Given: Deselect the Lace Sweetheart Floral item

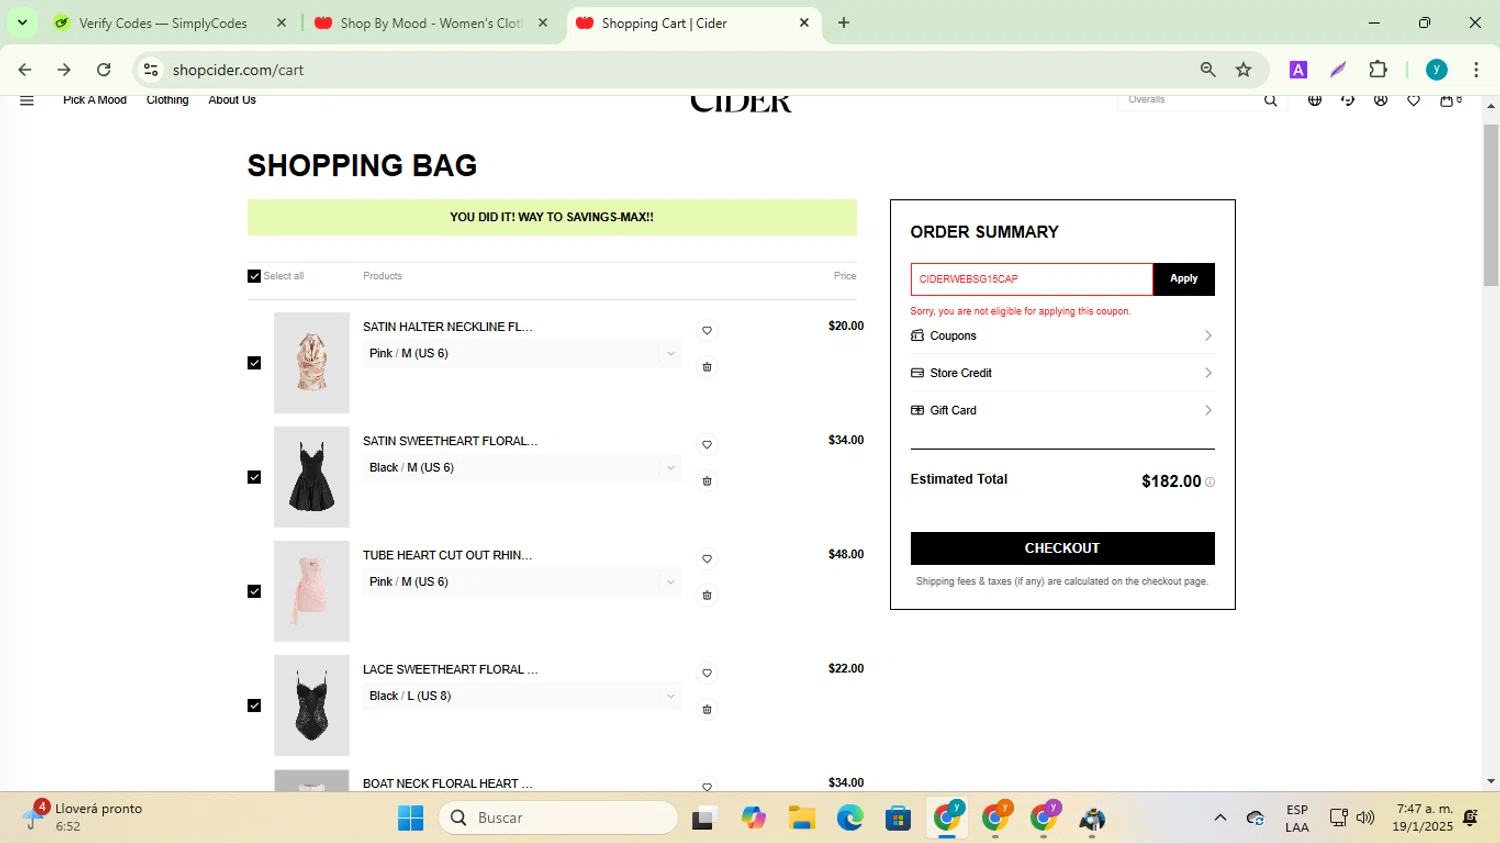Looking at the screenshot, I should click(x=254, y=705).
